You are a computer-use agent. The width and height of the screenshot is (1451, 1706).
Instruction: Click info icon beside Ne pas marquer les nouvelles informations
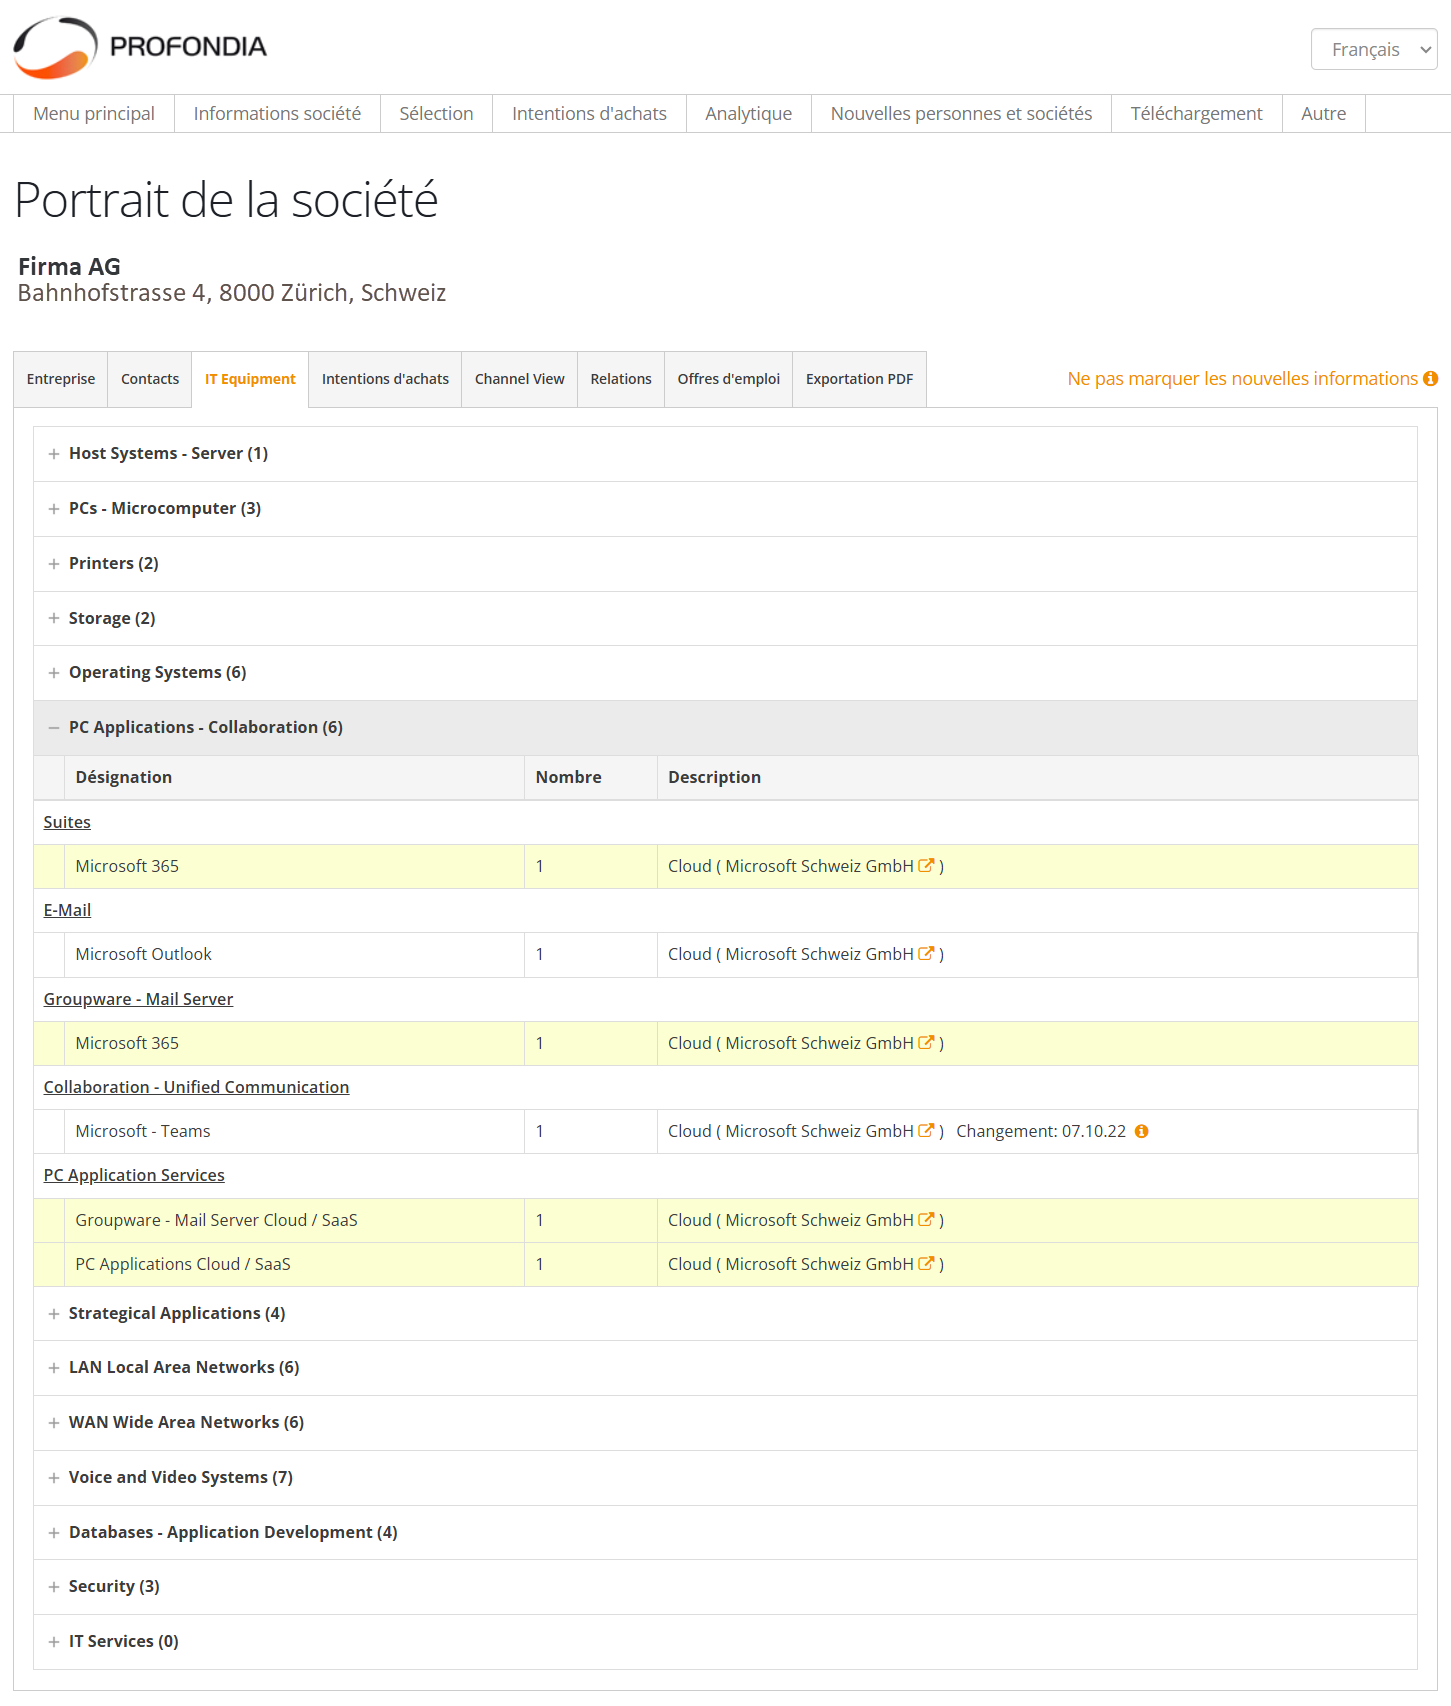click(x=1430, y=379)
